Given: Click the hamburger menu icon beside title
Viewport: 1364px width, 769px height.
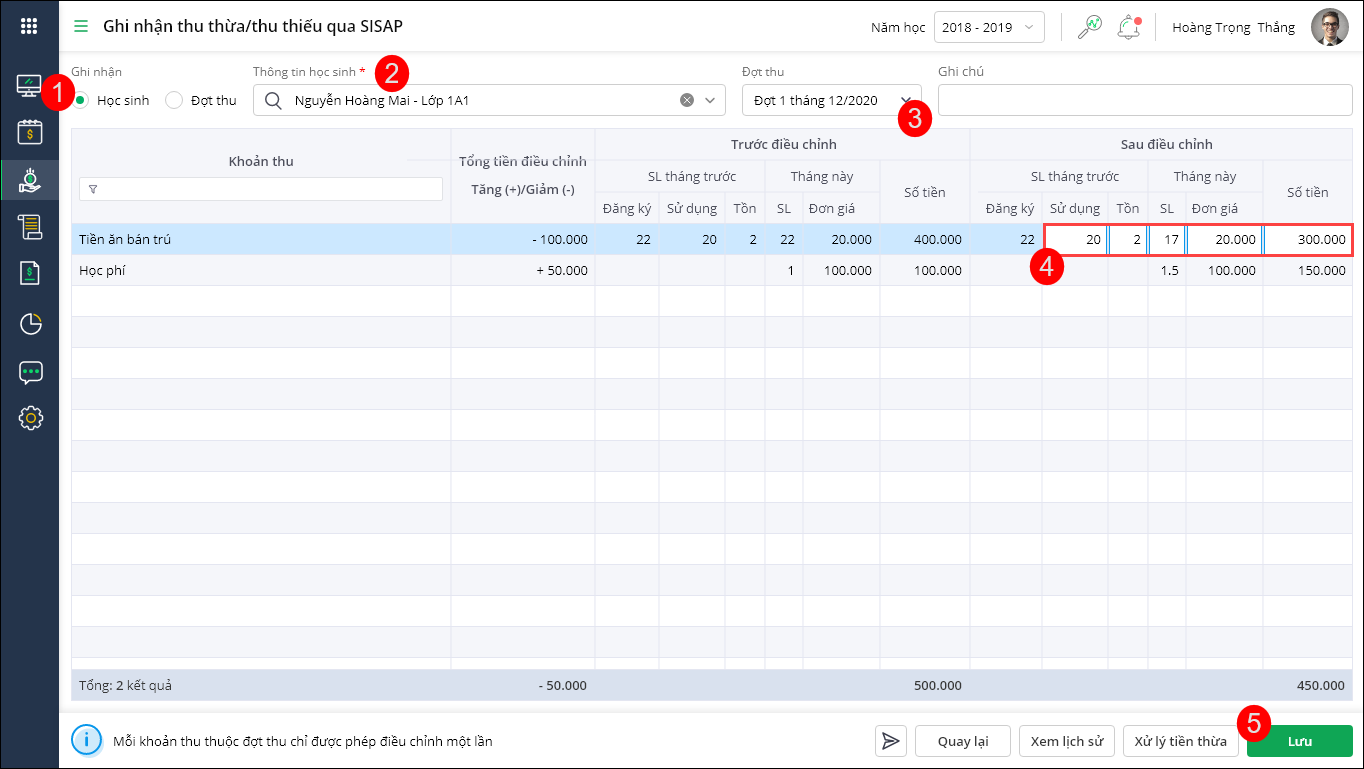Looking at the screenshot, I should [81, 26].
